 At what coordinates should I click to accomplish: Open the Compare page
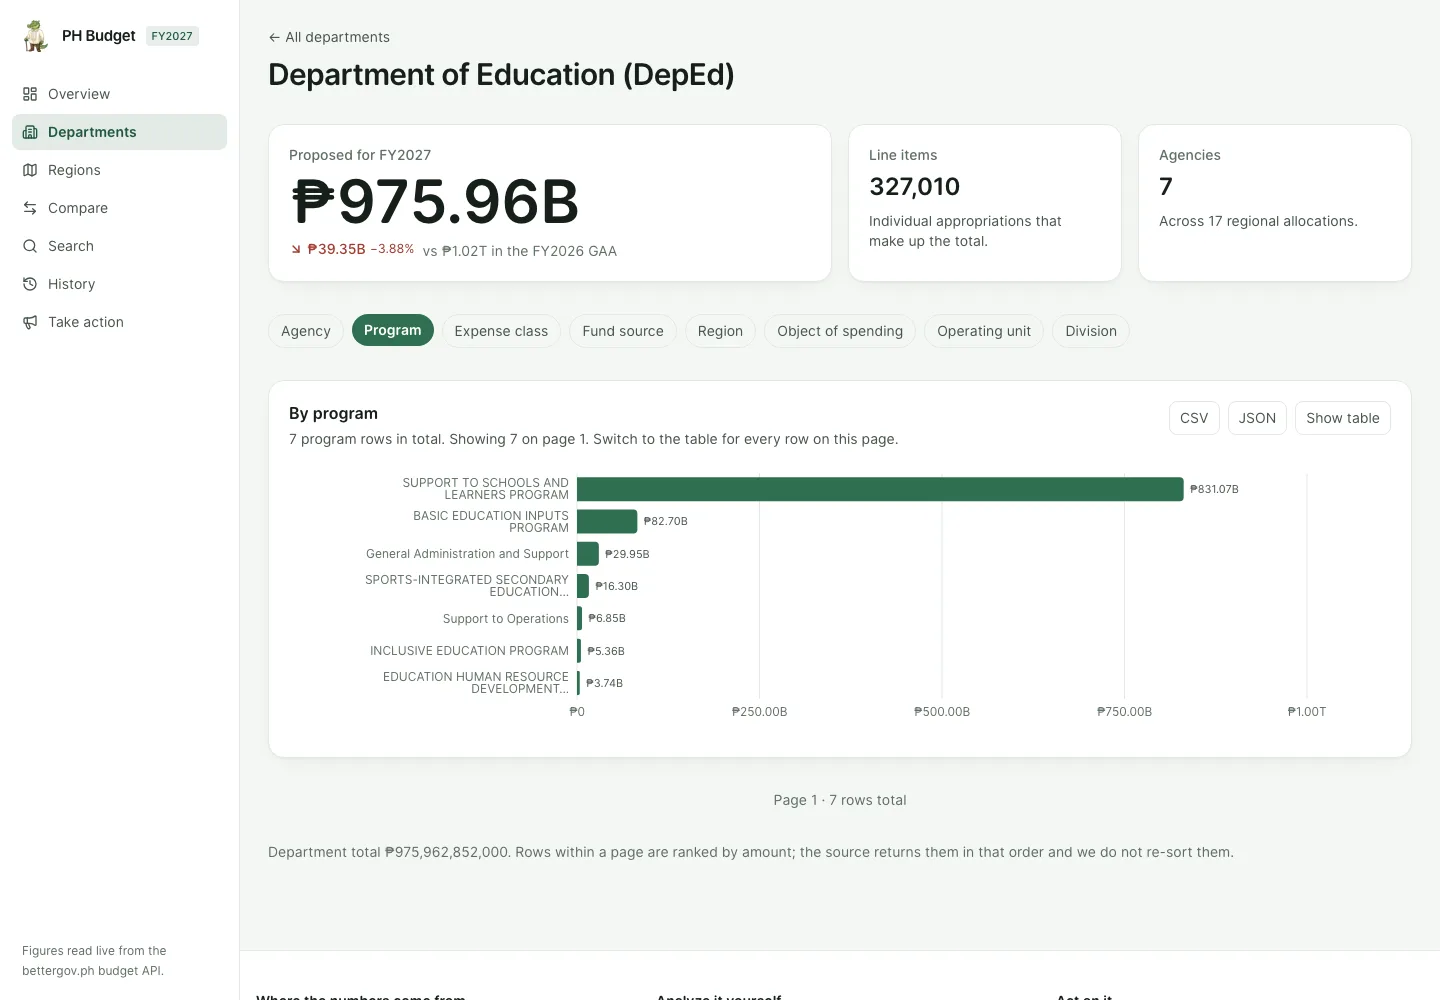click(119, 208)
